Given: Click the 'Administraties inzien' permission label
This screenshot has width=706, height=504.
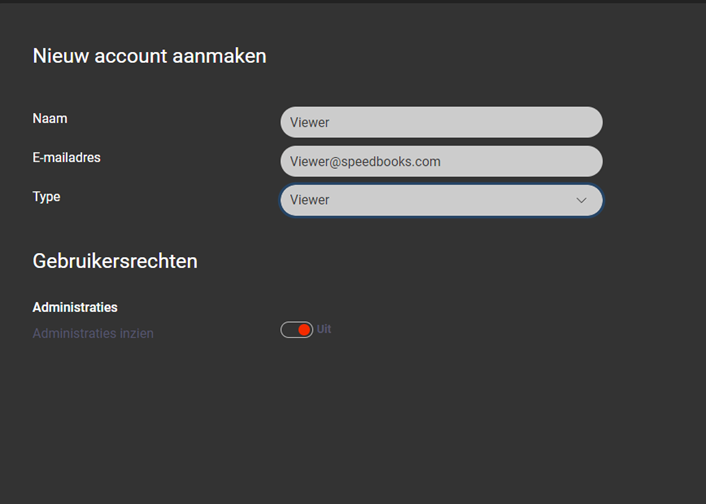Looking at the screenshot, I should [x=93, y=333].
